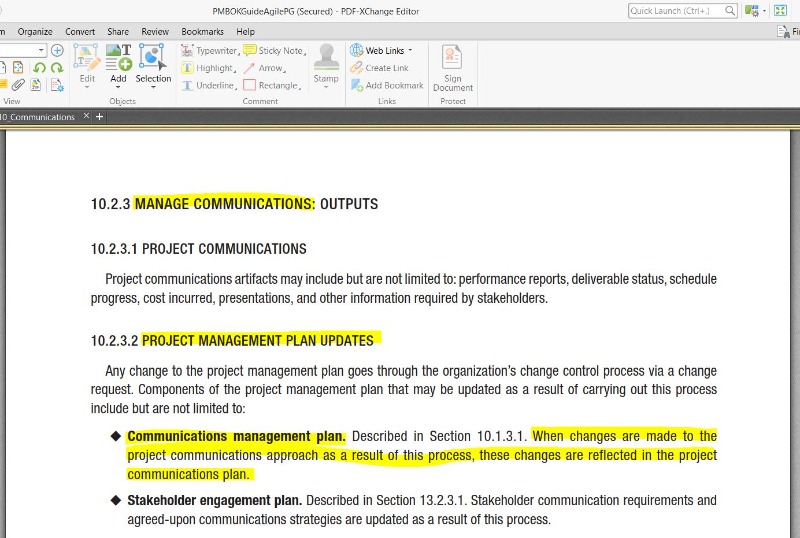This screenshot has width=800, height=538.
Task: Expand the Edit tool dropdown arrow
Action: [x=87, y=88]
